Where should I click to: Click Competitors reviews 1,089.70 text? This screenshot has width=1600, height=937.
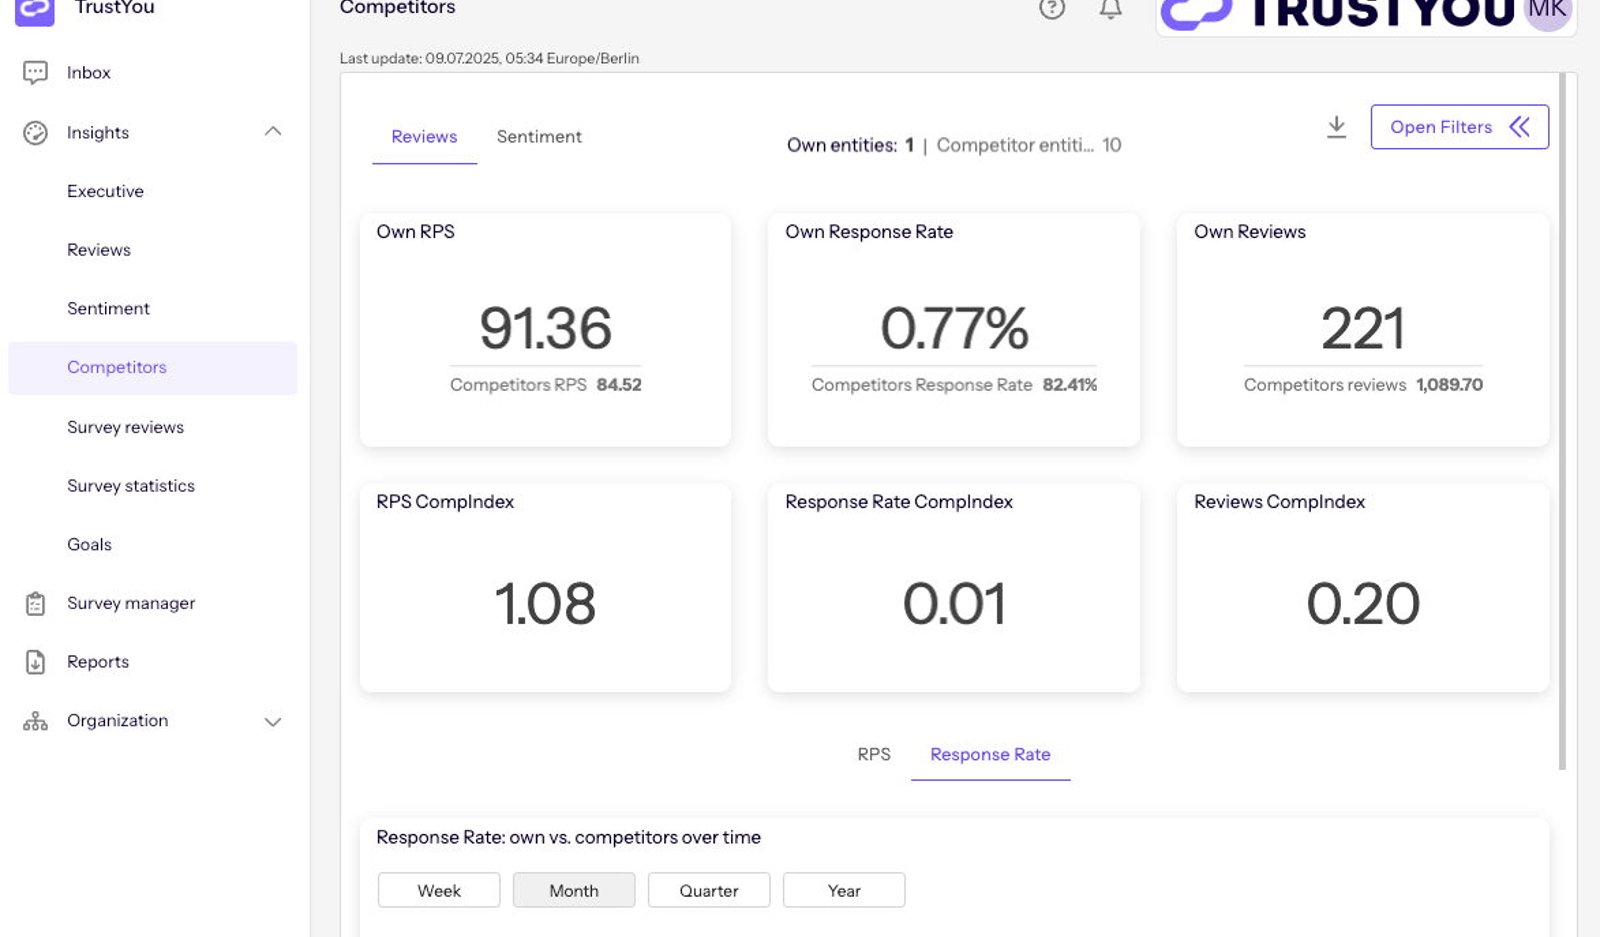tap(1363, 385)
